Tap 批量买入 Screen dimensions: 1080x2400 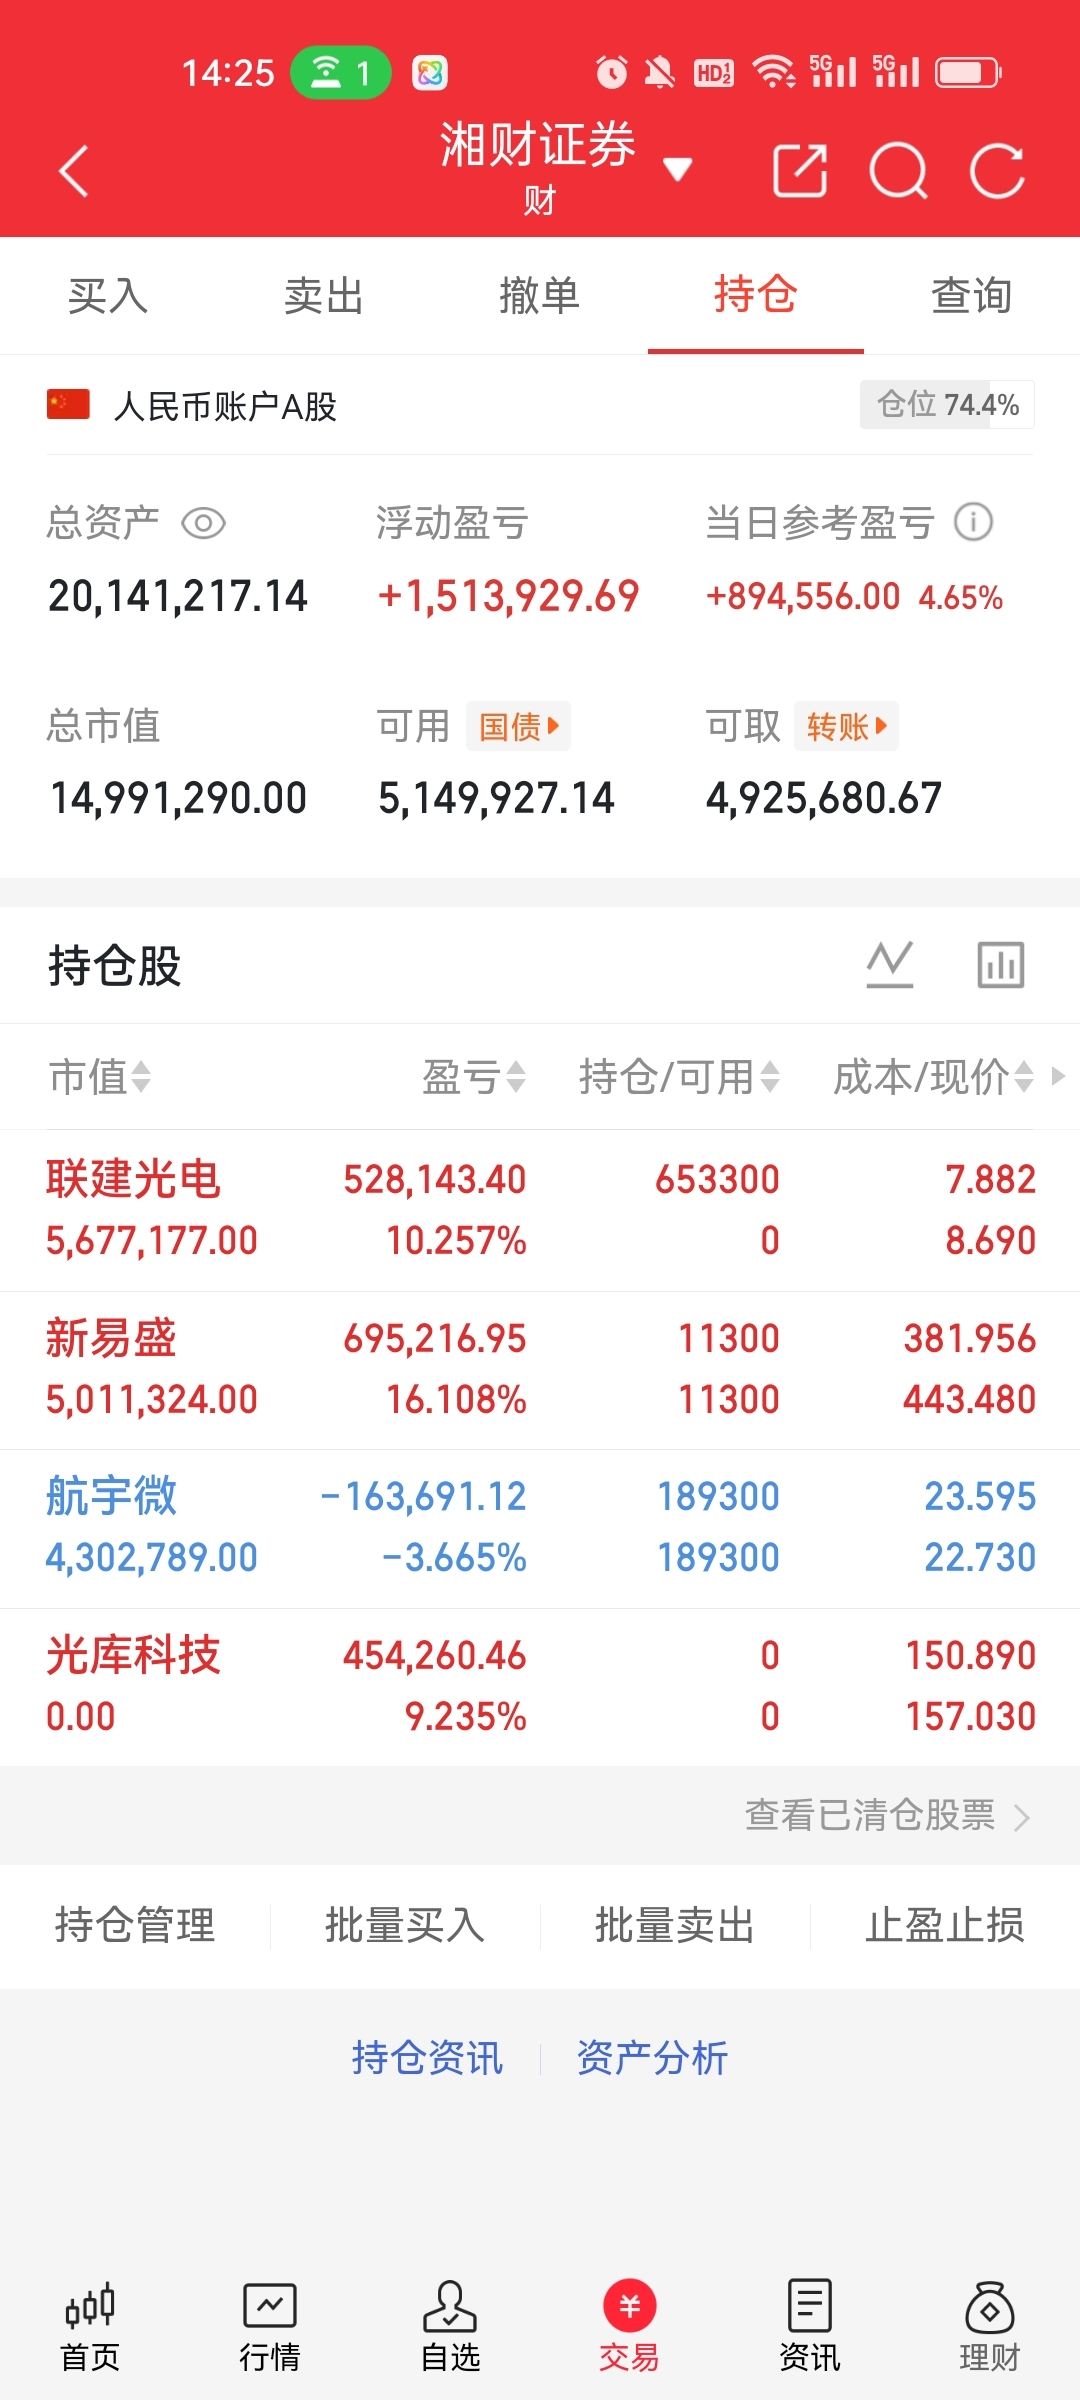(x=405, y=1925)
